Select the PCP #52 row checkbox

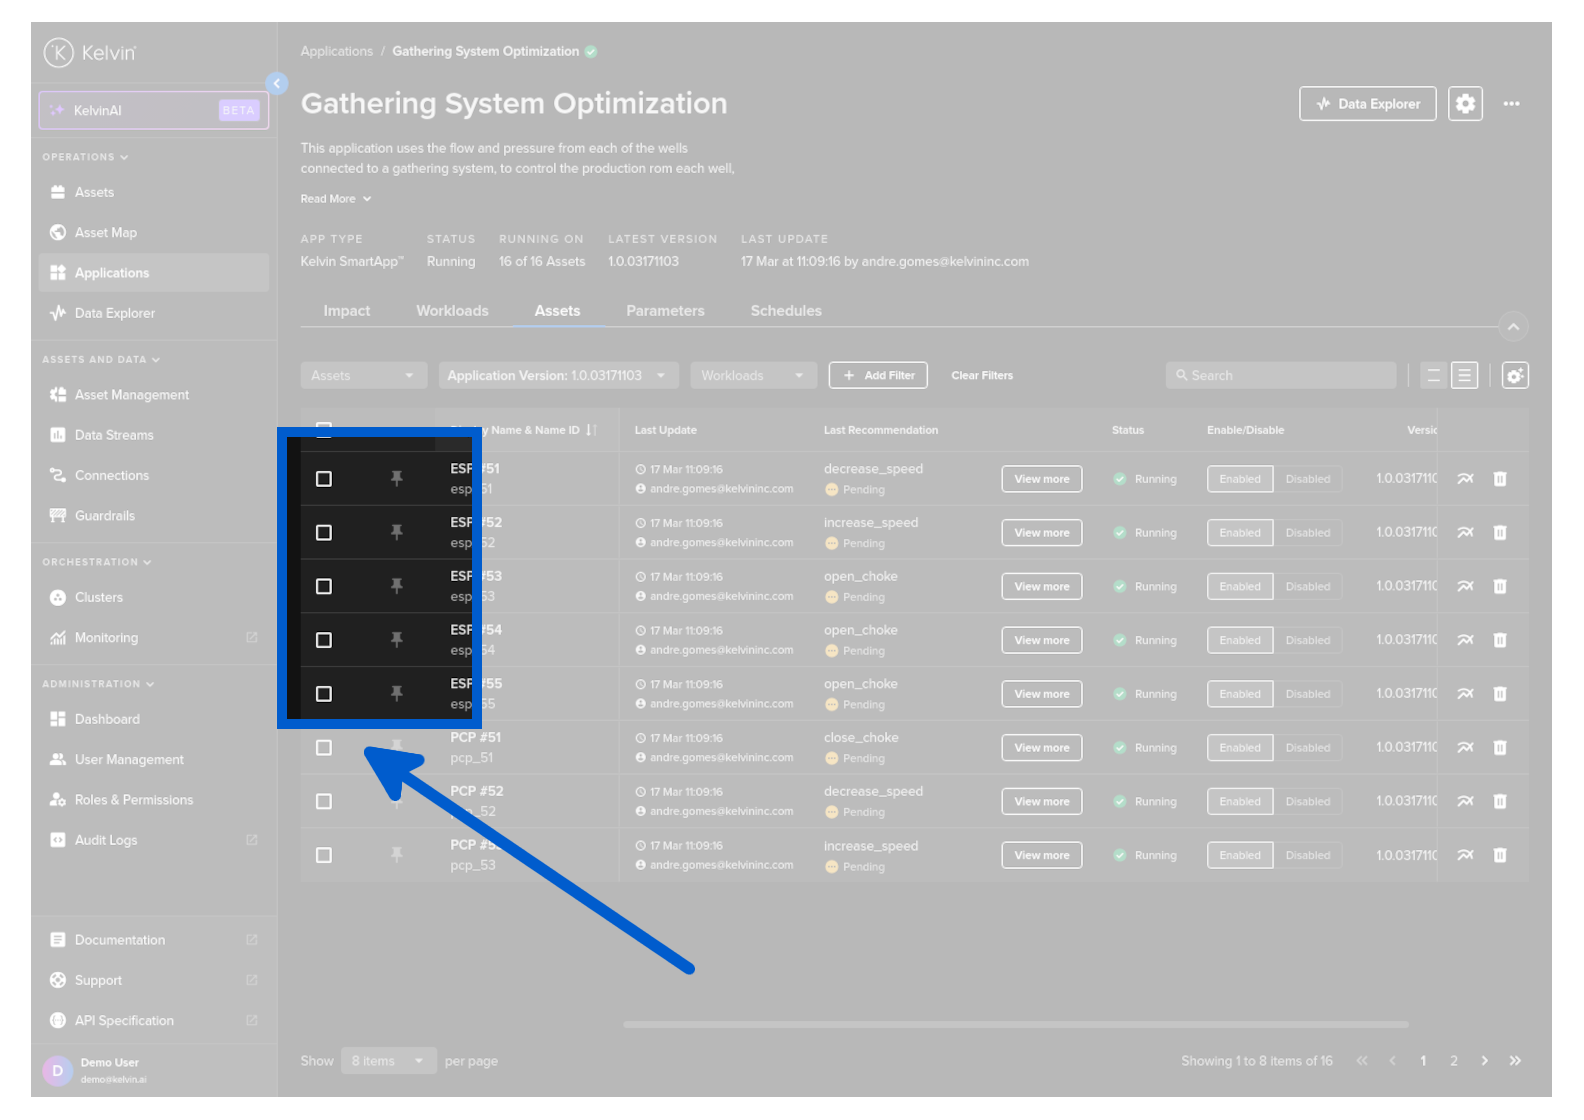pyautogui.click(x=324, y=802)
